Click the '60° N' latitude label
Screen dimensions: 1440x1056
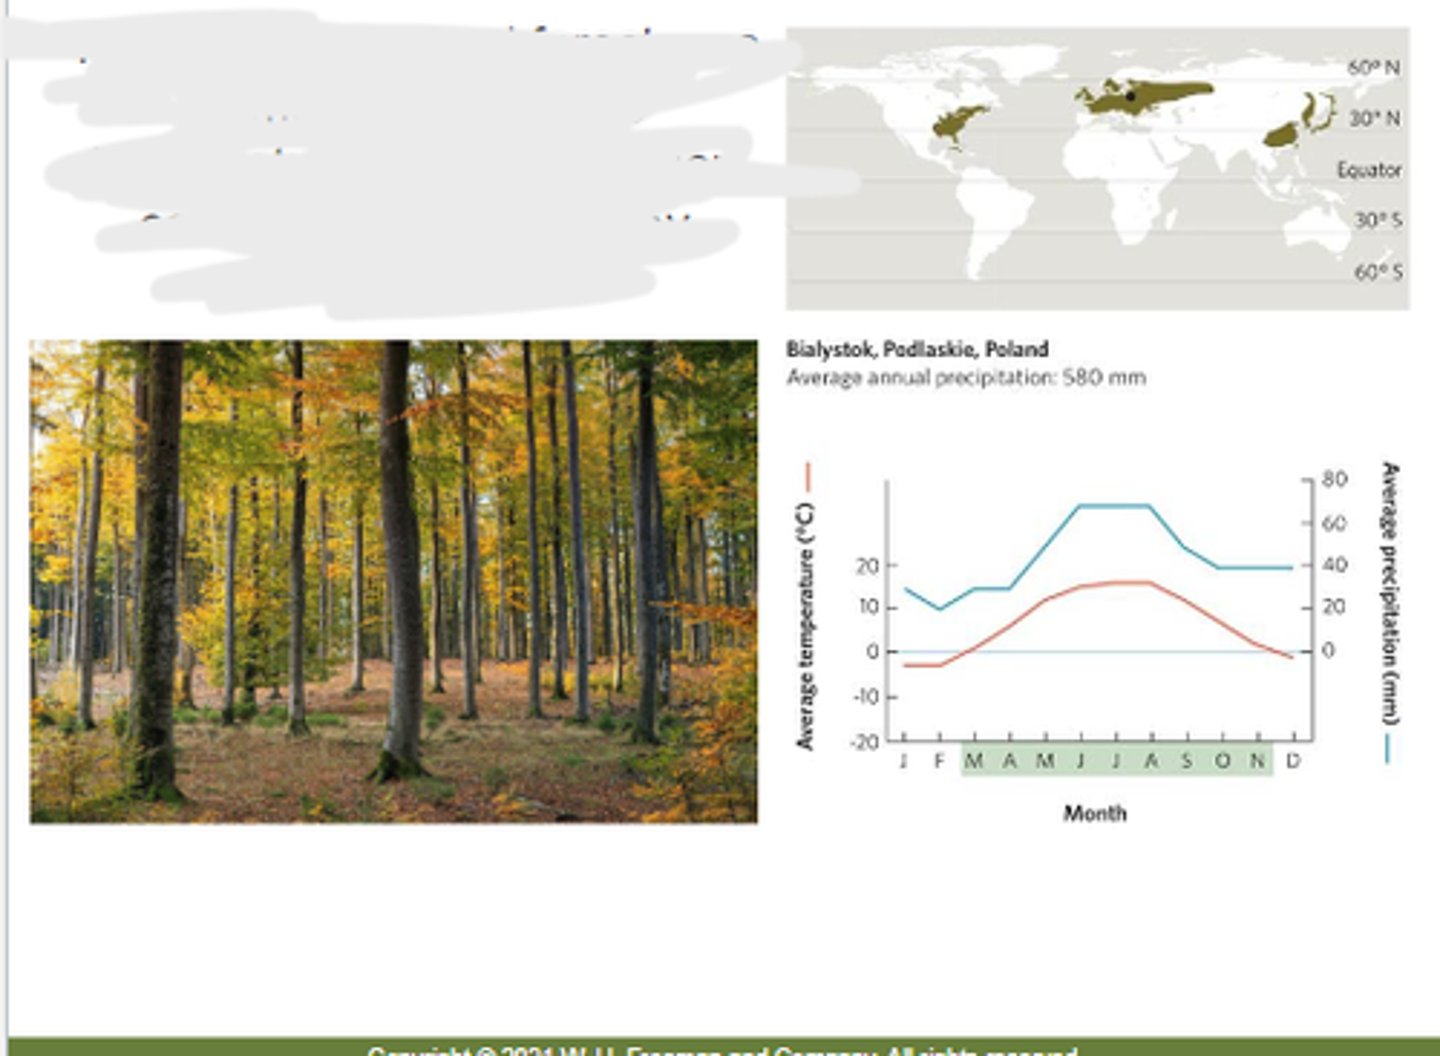[x=1373, y=68]
